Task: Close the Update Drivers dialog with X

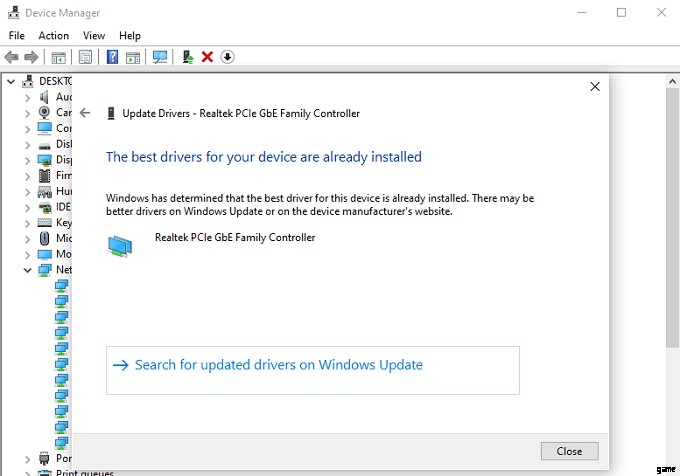Action: click(595, 87)
